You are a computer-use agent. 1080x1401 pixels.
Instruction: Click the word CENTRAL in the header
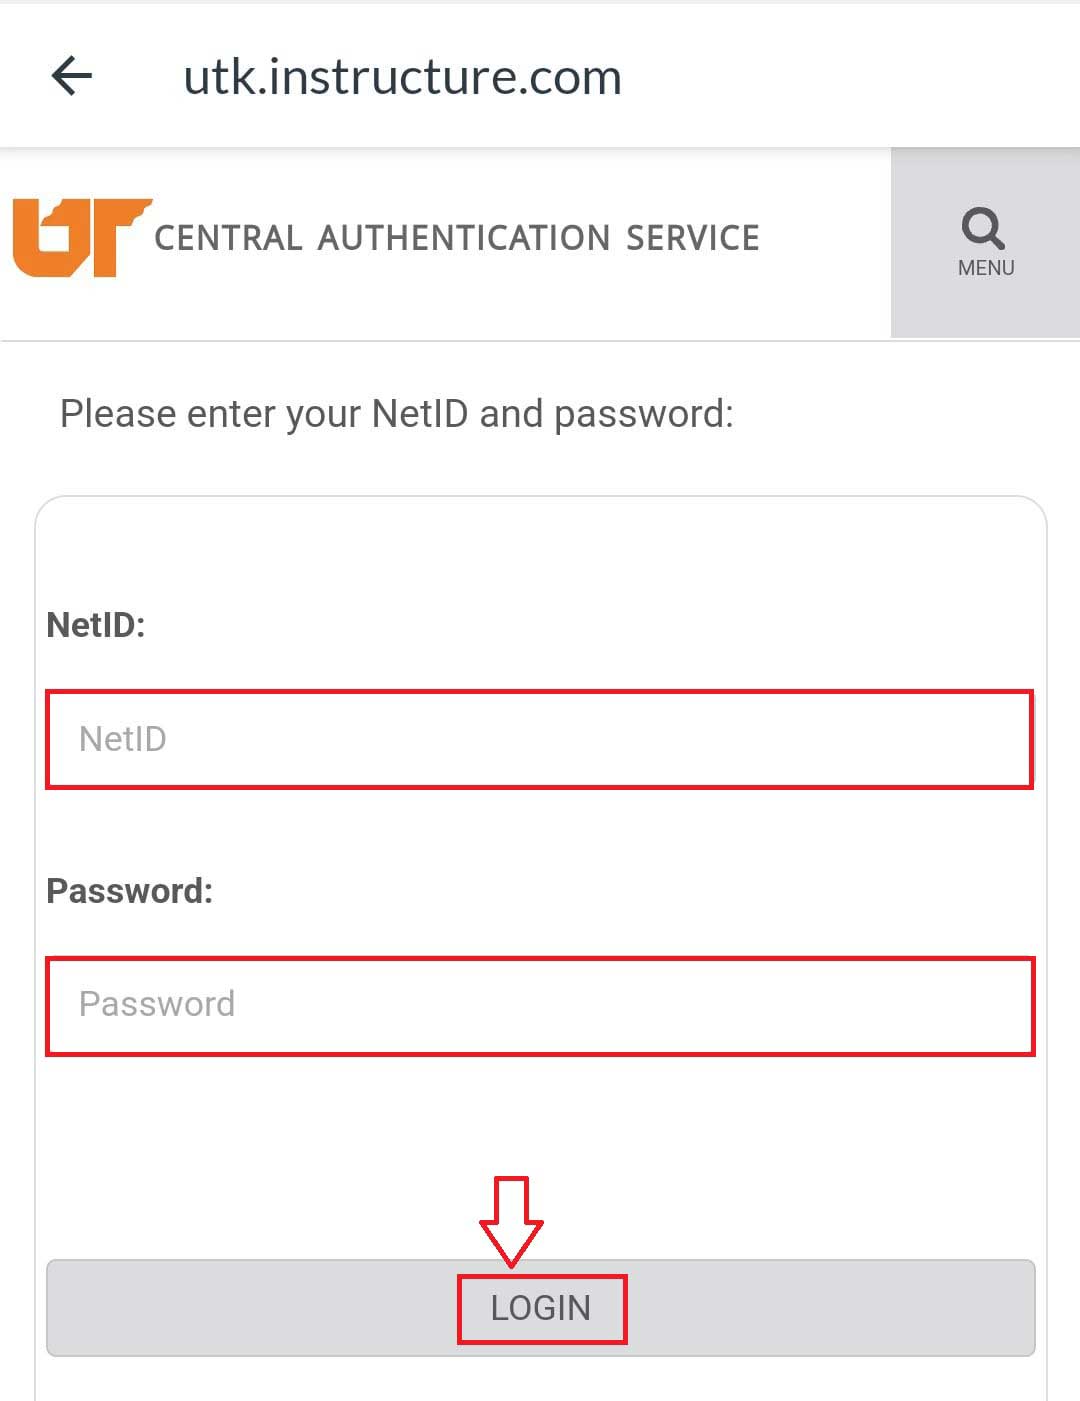[x=228, y=238]
